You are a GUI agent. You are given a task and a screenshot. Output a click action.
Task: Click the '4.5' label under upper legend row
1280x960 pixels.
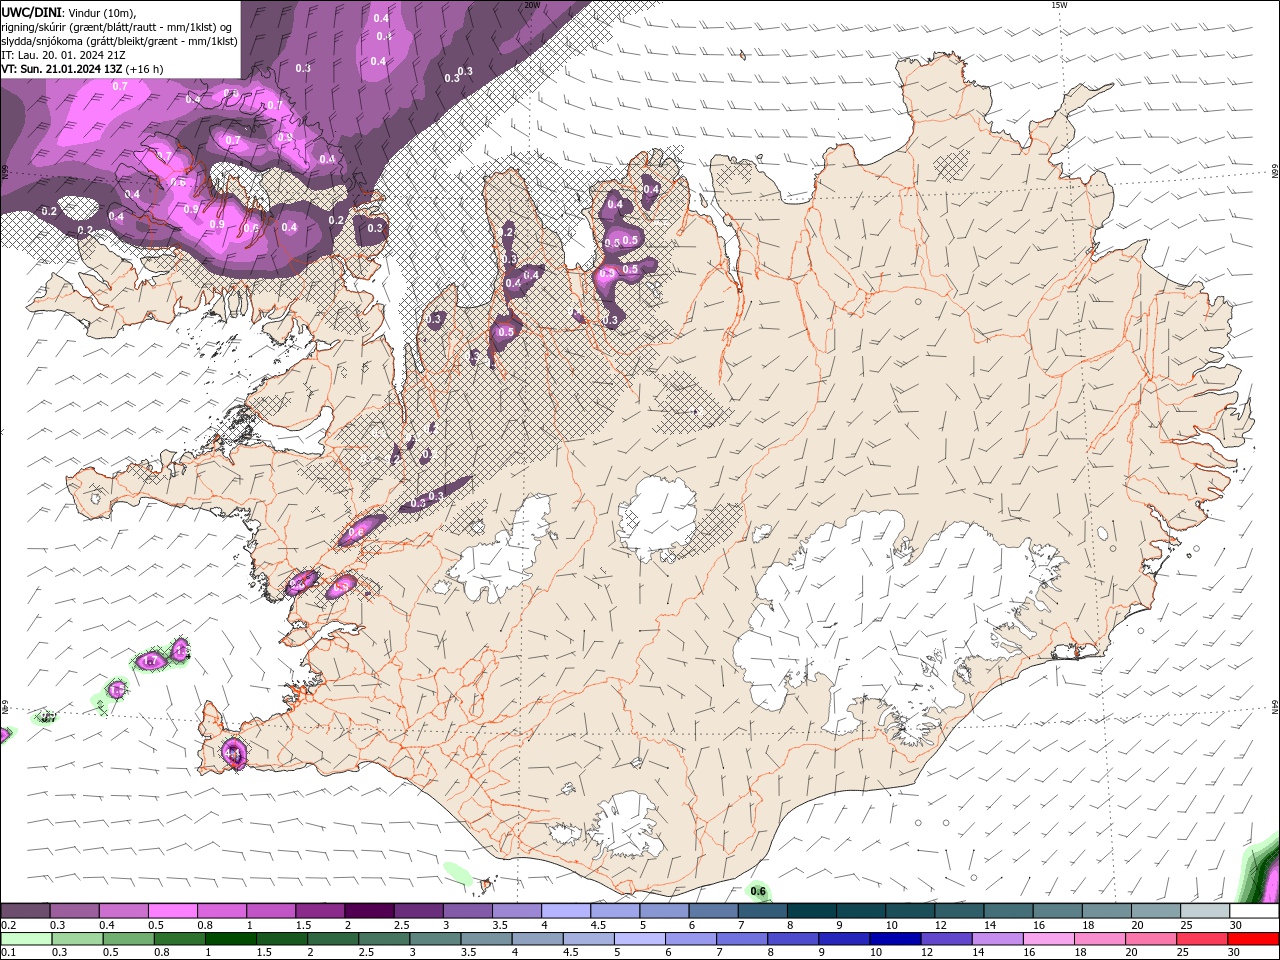pos(598,926)
